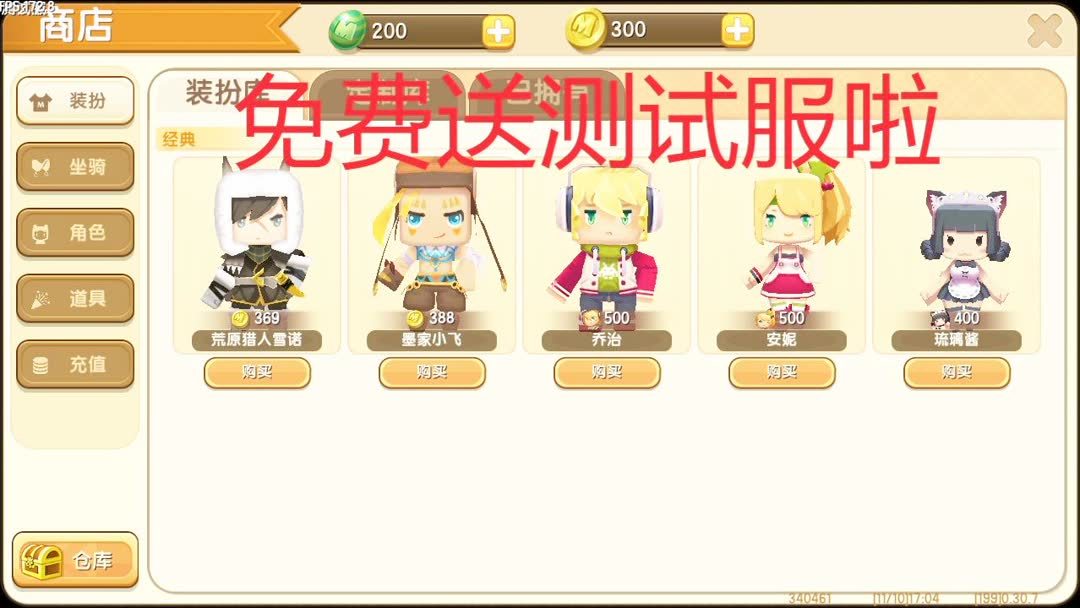Image resolution: width=1080 pixels, height=608 pixels.
Task: Open the 装扮 outfit category
Action: click(x=75, y=101)
